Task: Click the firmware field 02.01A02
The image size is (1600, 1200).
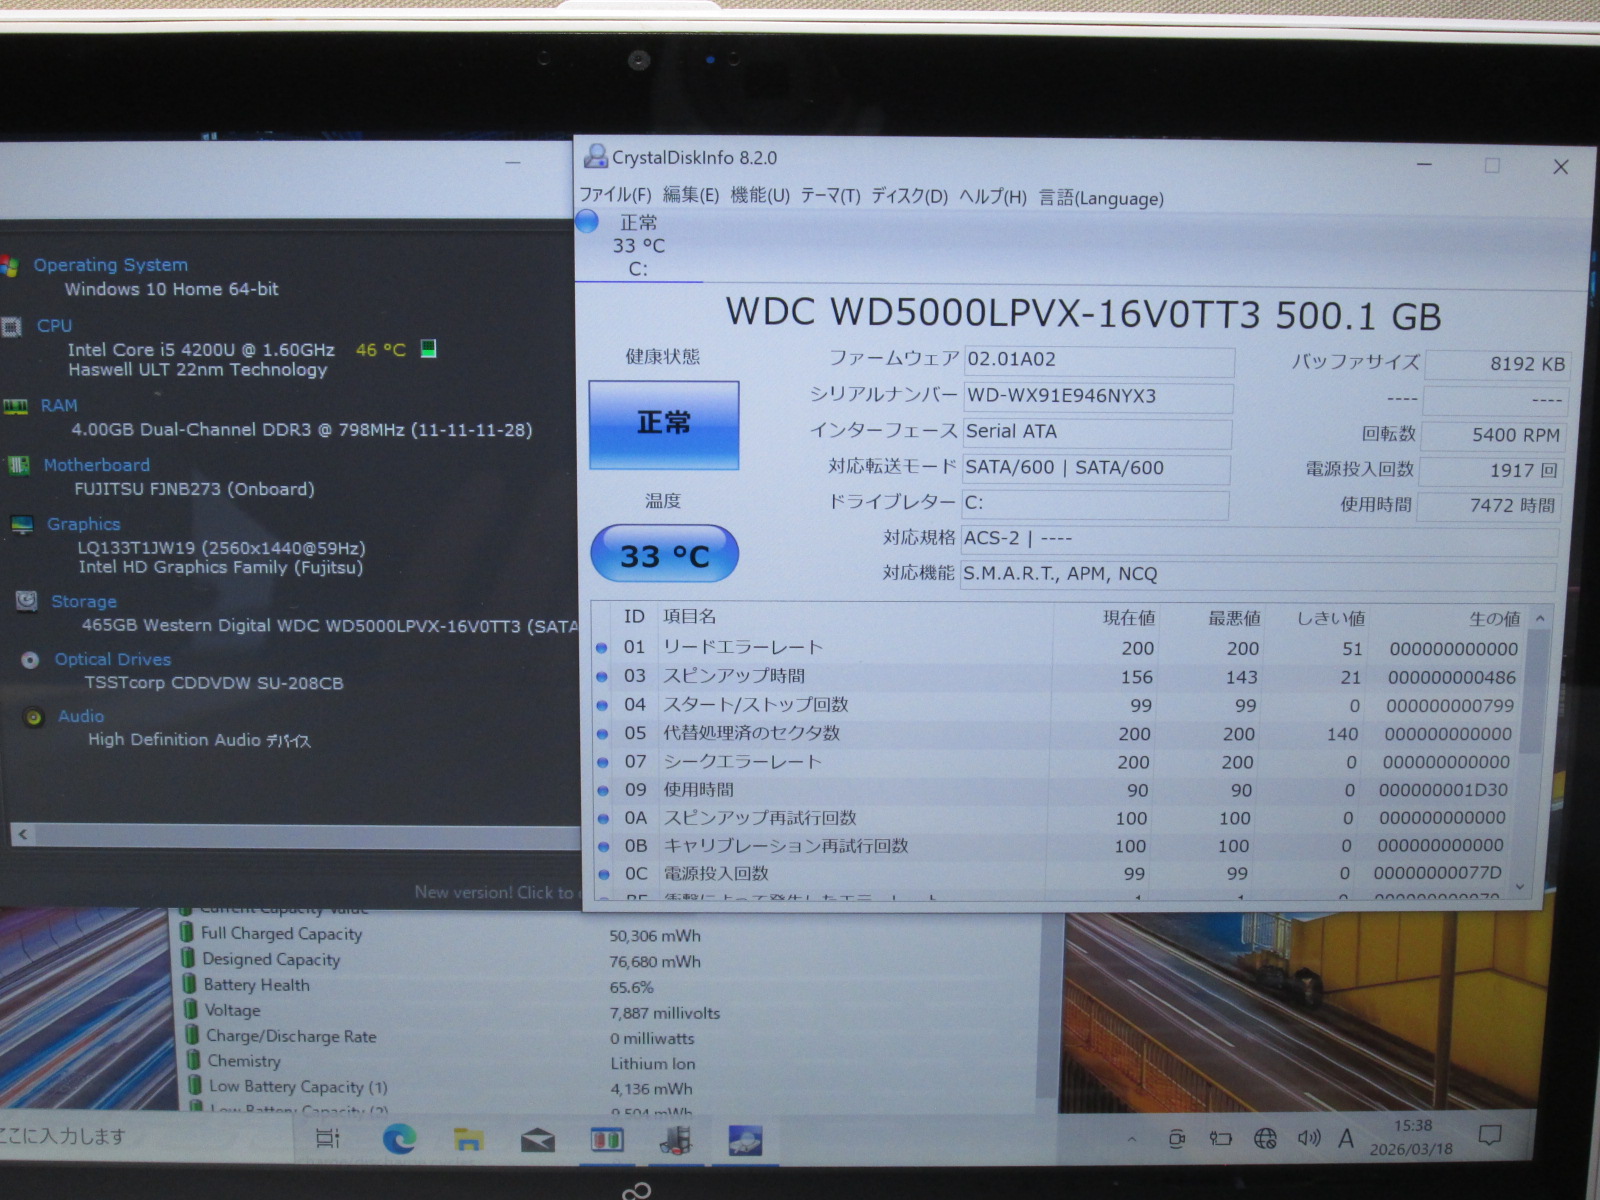Action: pos(1098,360)
